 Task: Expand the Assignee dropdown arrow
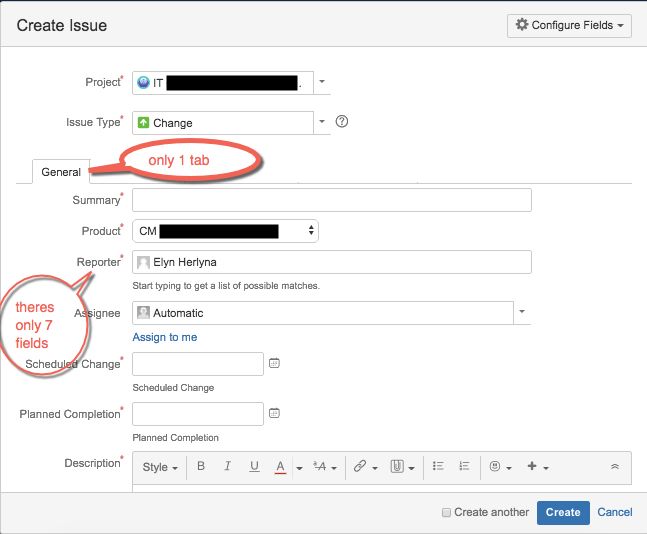pyautogui.click(x=522, y=312)
